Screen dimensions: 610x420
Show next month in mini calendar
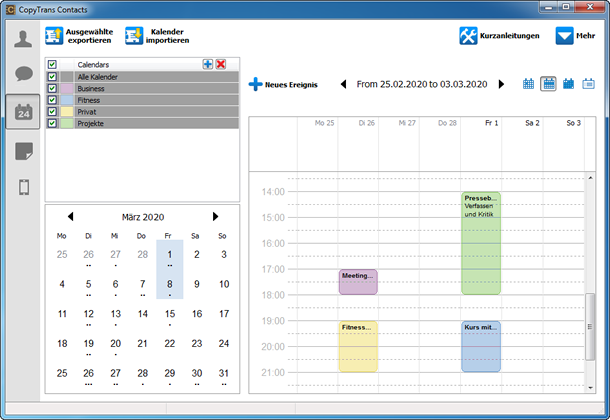(215, 217)
